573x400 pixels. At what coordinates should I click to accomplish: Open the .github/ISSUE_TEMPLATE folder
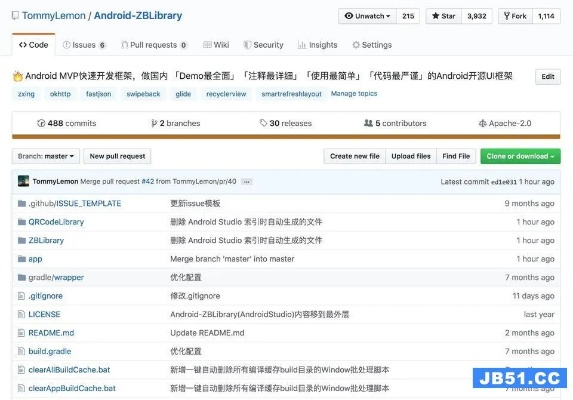coord(75,203)
